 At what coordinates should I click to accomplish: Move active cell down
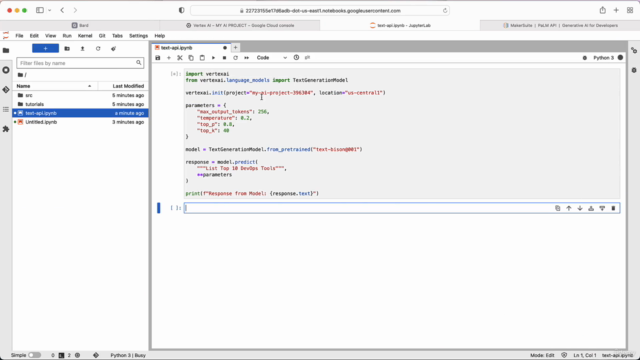pyautogui.click(x=580, y=208)
